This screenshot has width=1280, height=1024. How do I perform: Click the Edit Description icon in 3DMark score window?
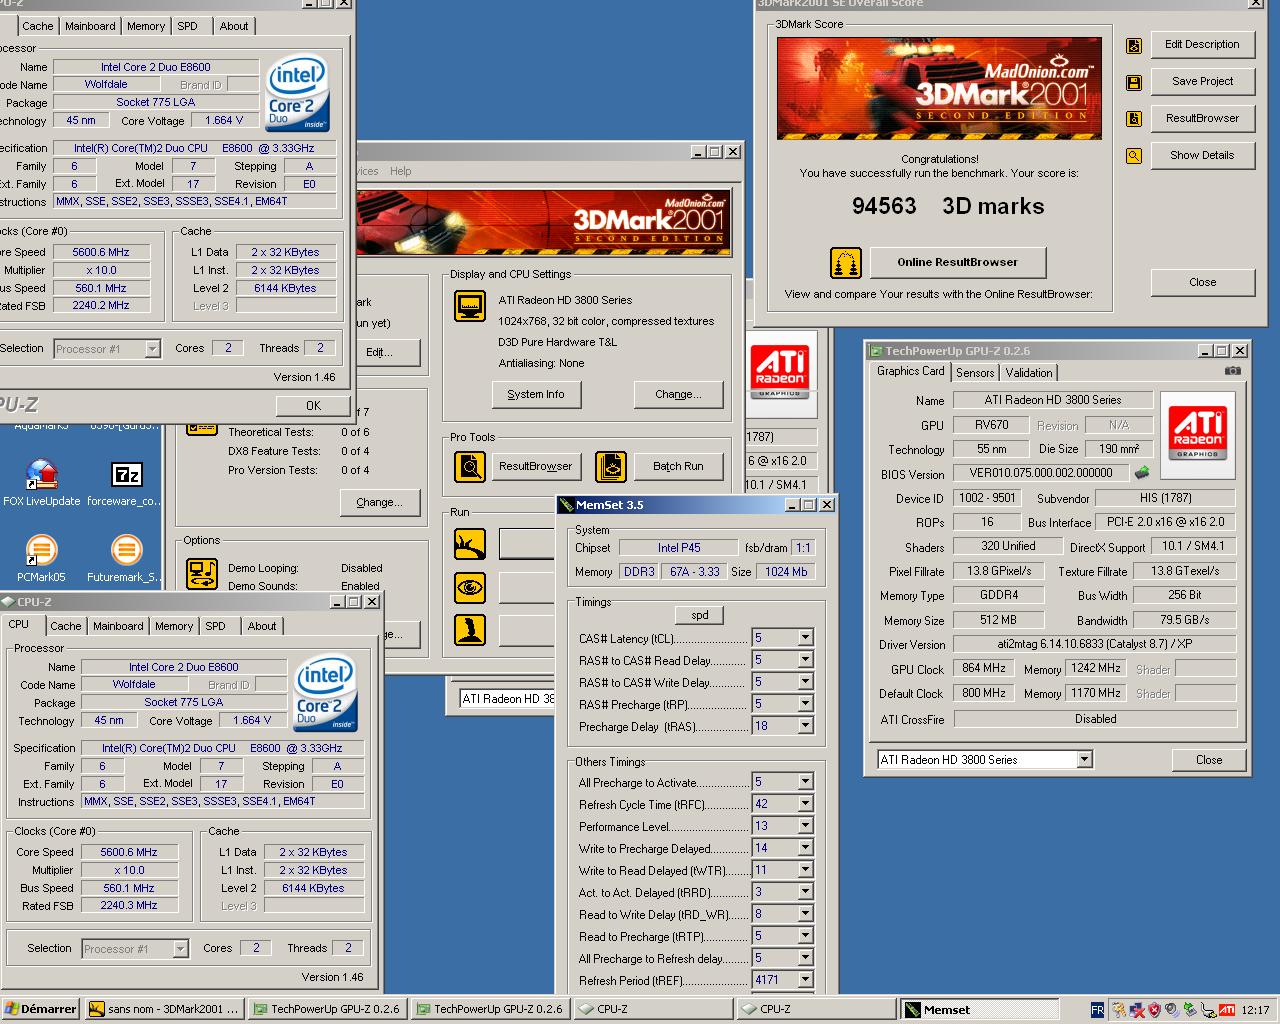tap(1133, 45)
